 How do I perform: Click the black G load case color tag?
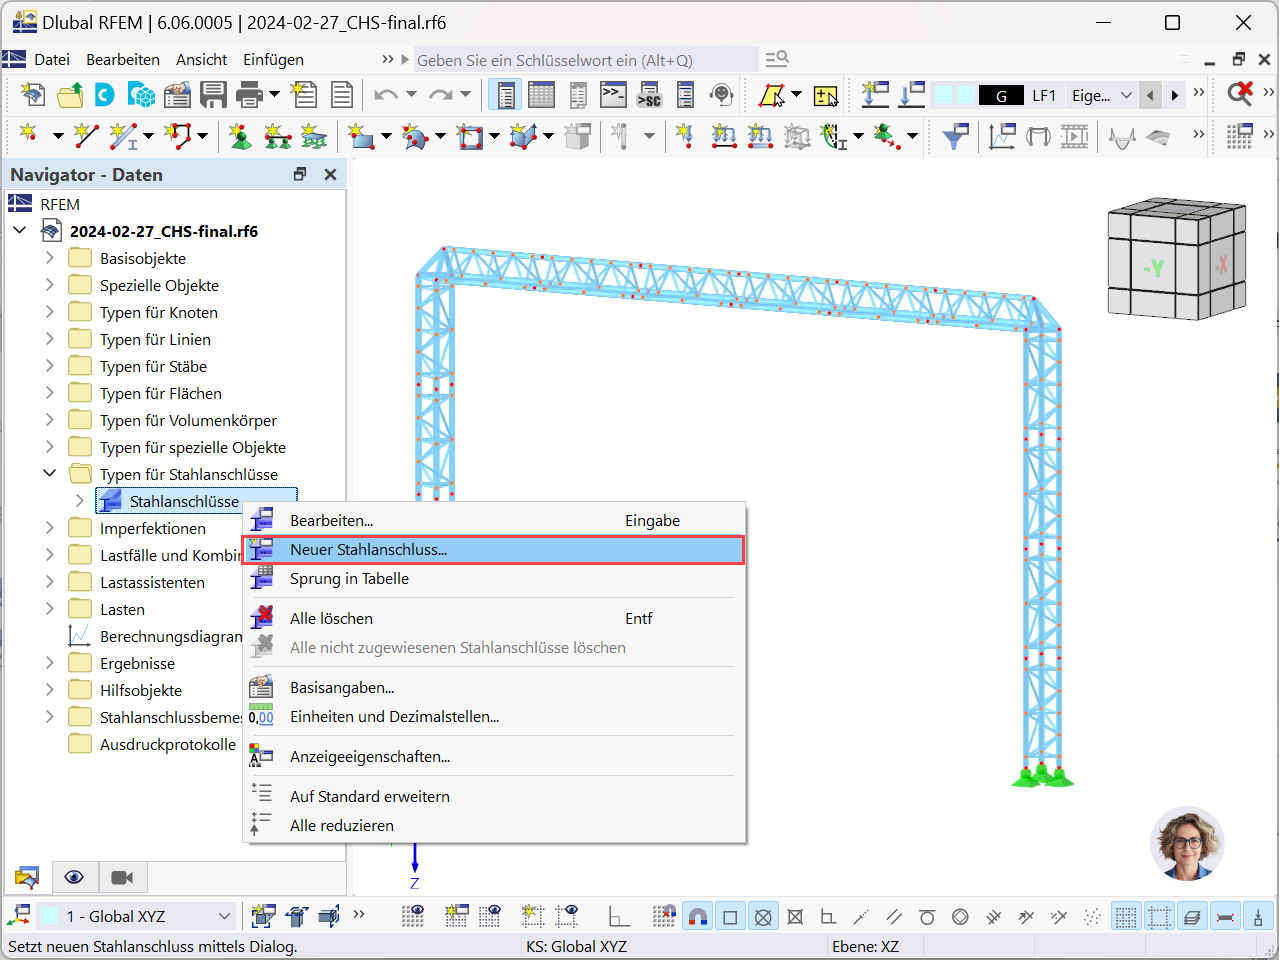pos(1001,96)
